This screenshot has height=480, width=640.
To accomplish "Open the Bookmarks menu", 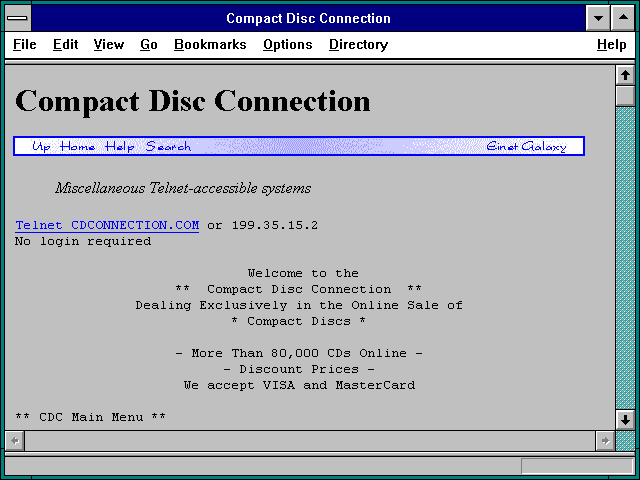I will 210,44.
